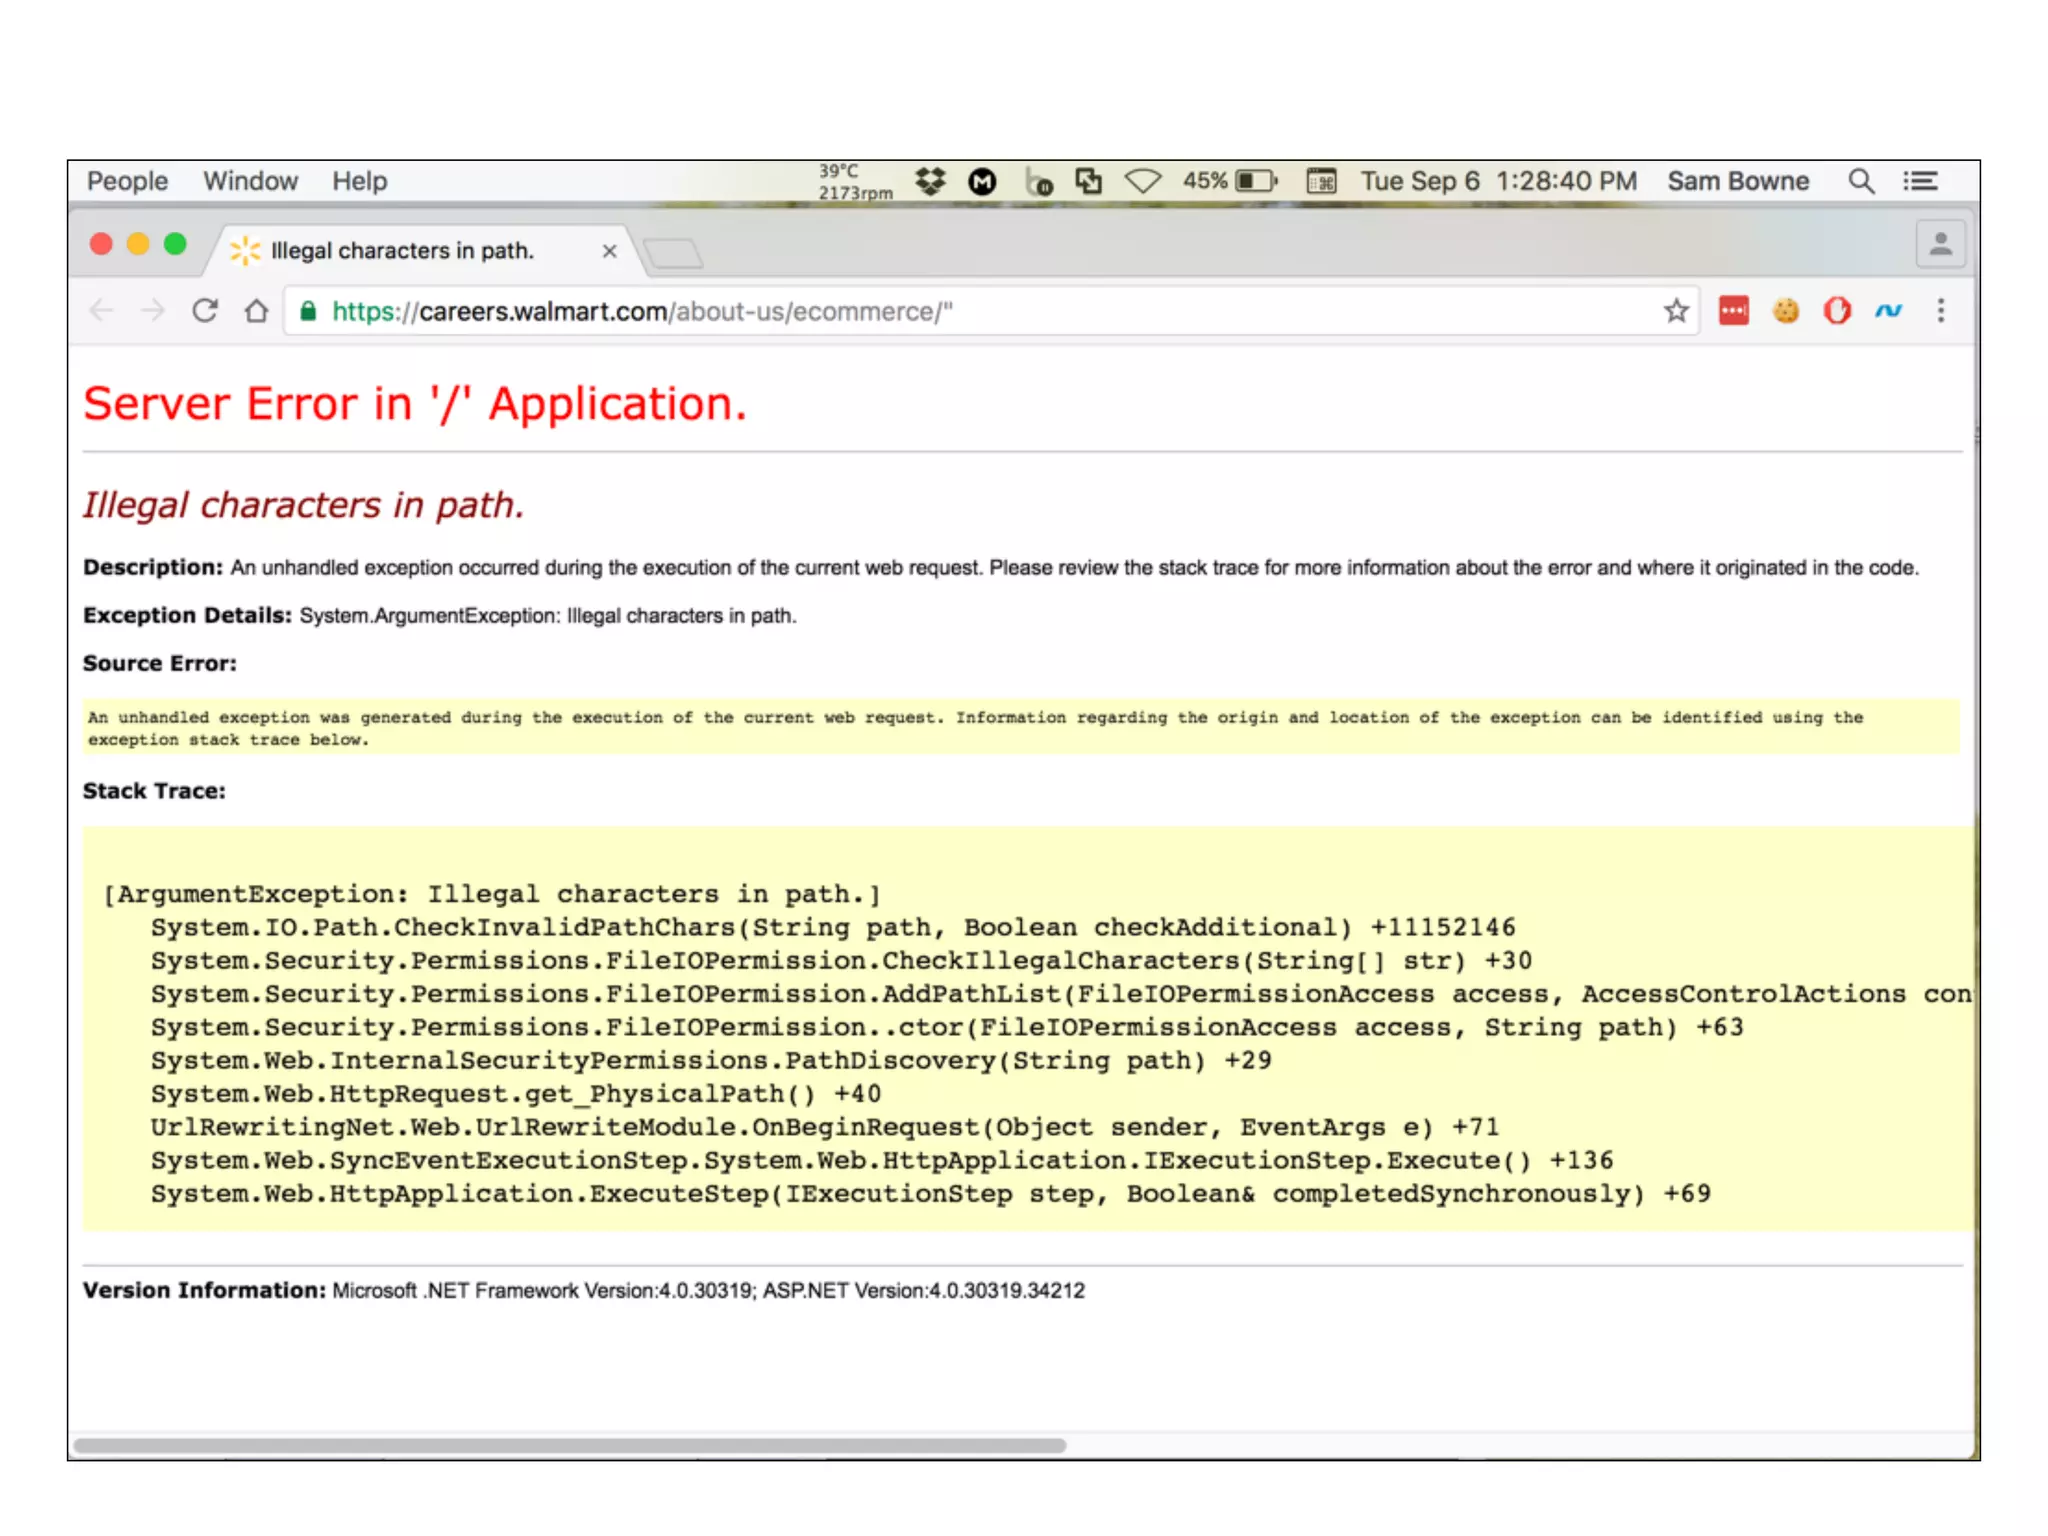Open the Window menu
Screen dimensions: 2048x1536
tap(250, 181)
